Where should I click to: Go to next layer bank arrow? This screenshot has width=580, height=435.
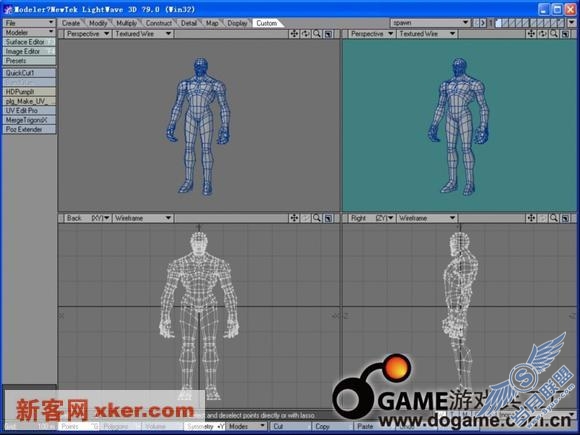(x=483, y=23)
